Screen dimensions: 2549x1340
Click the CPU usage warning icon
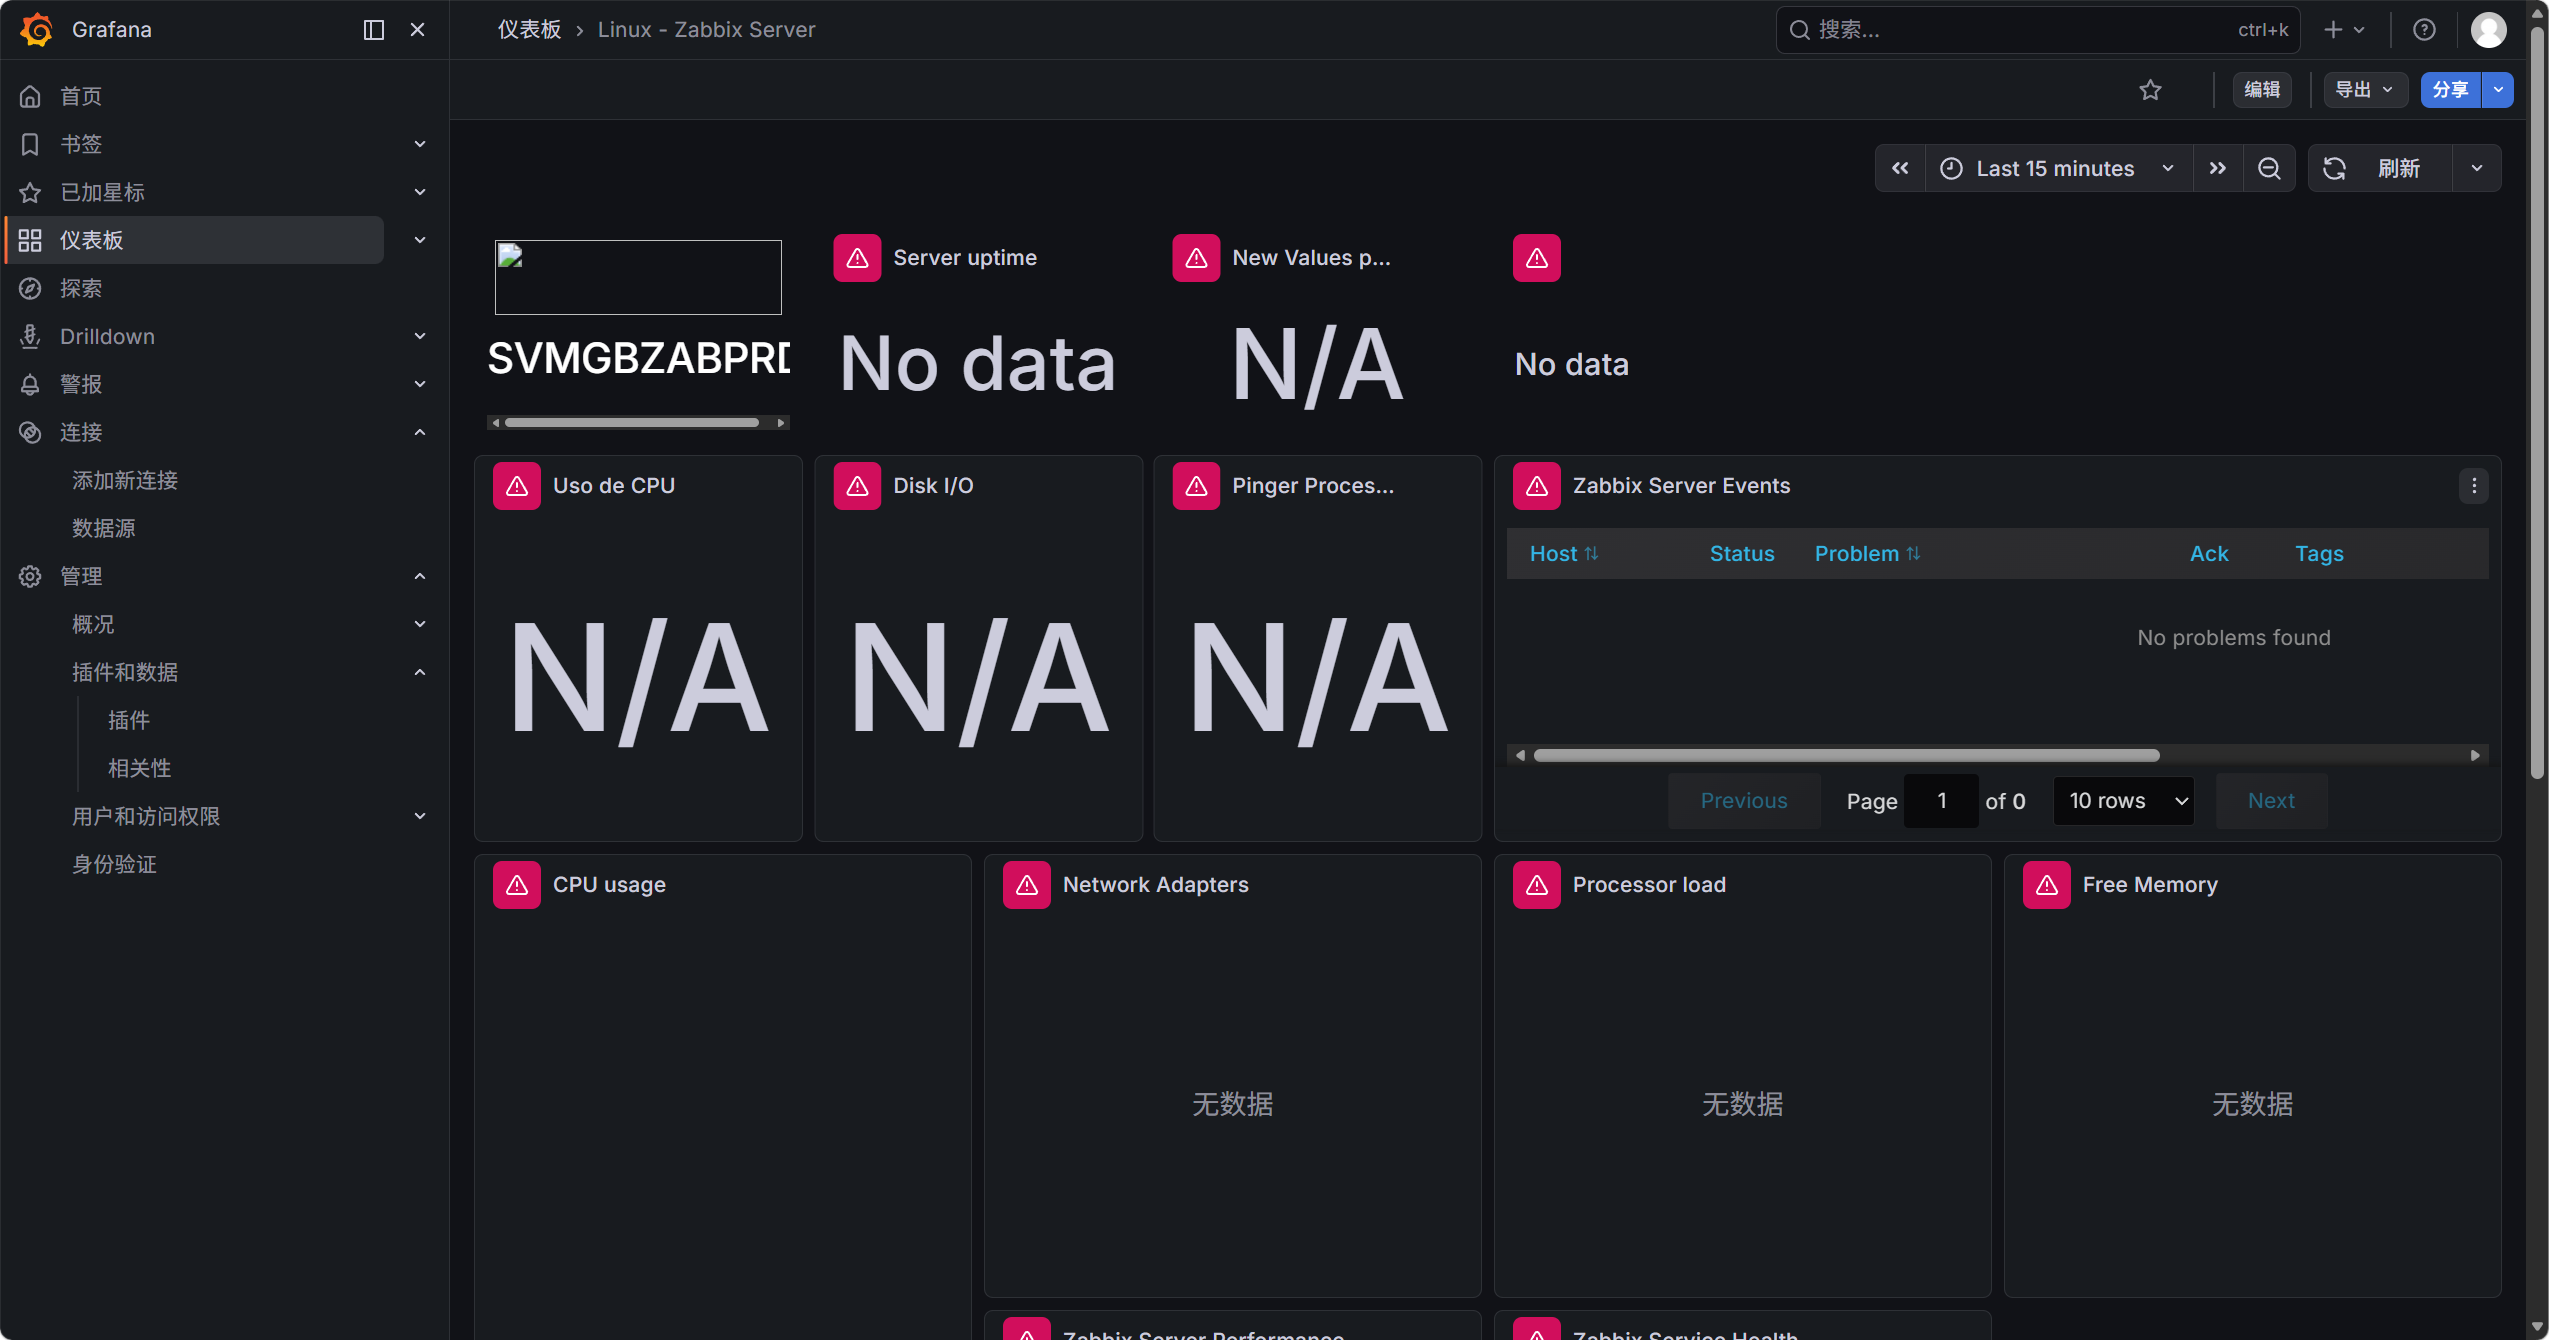[x=517, y=885]
